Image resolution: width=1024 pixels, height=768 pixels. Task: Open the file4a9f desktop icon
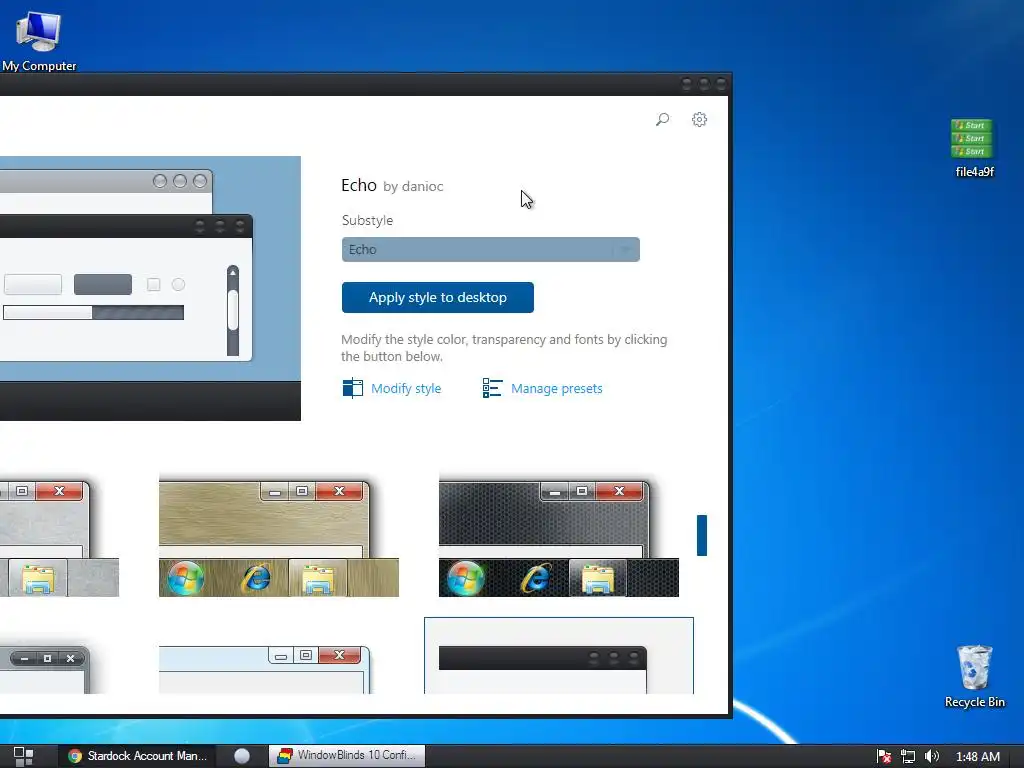point(974,148)
